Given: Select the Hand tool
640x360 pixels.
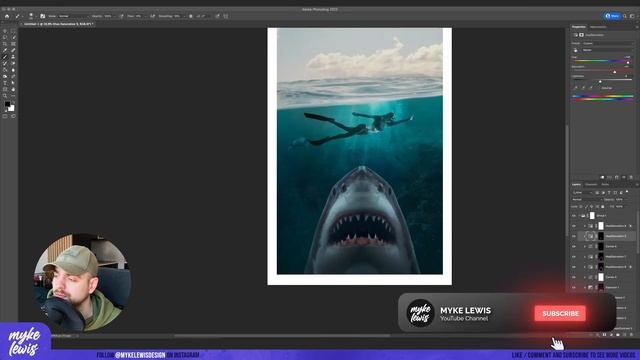Looking at the screenshot, I should coord(13,89).
